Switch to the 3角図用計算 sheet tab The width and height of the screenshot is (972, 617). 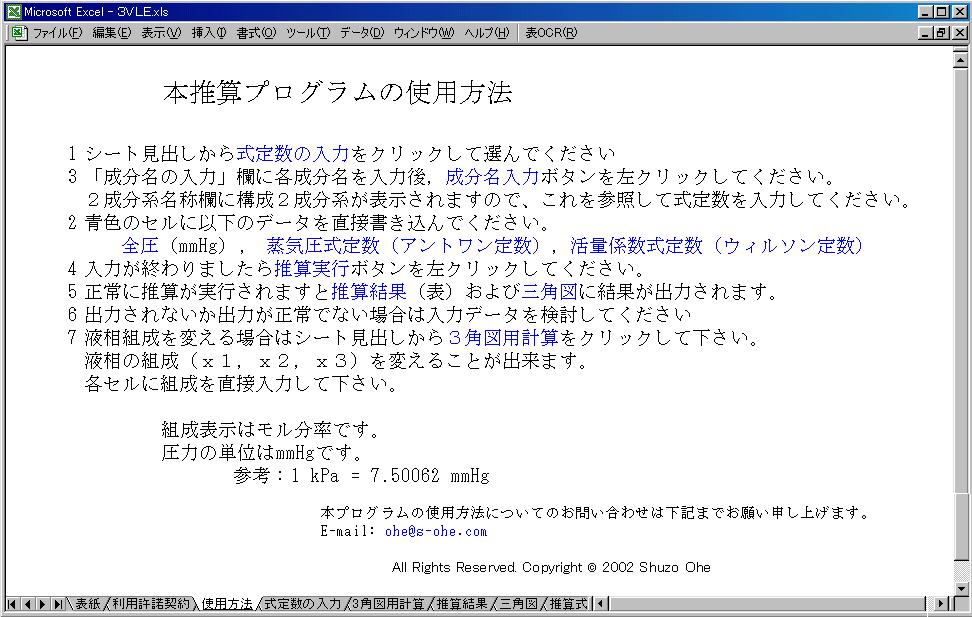click(388, 603)
